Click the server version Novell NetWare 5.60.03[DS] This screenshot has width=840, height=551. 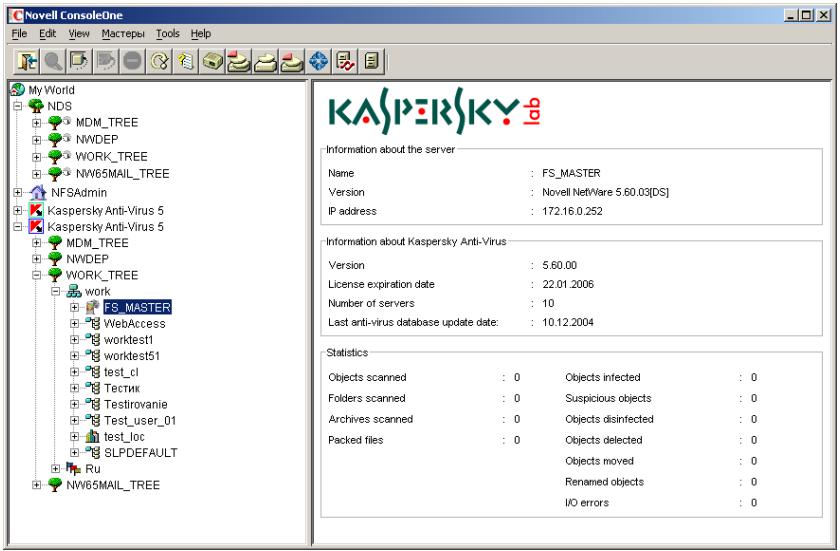click(605, 192)
